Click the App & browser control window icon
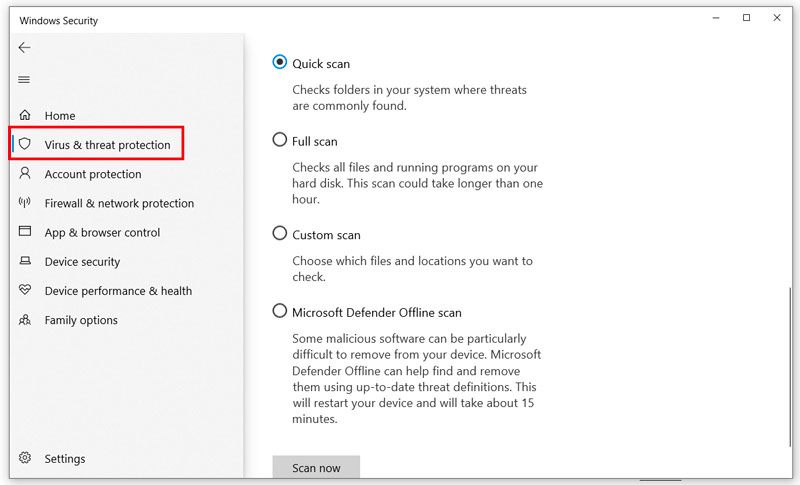 (24, 231)
